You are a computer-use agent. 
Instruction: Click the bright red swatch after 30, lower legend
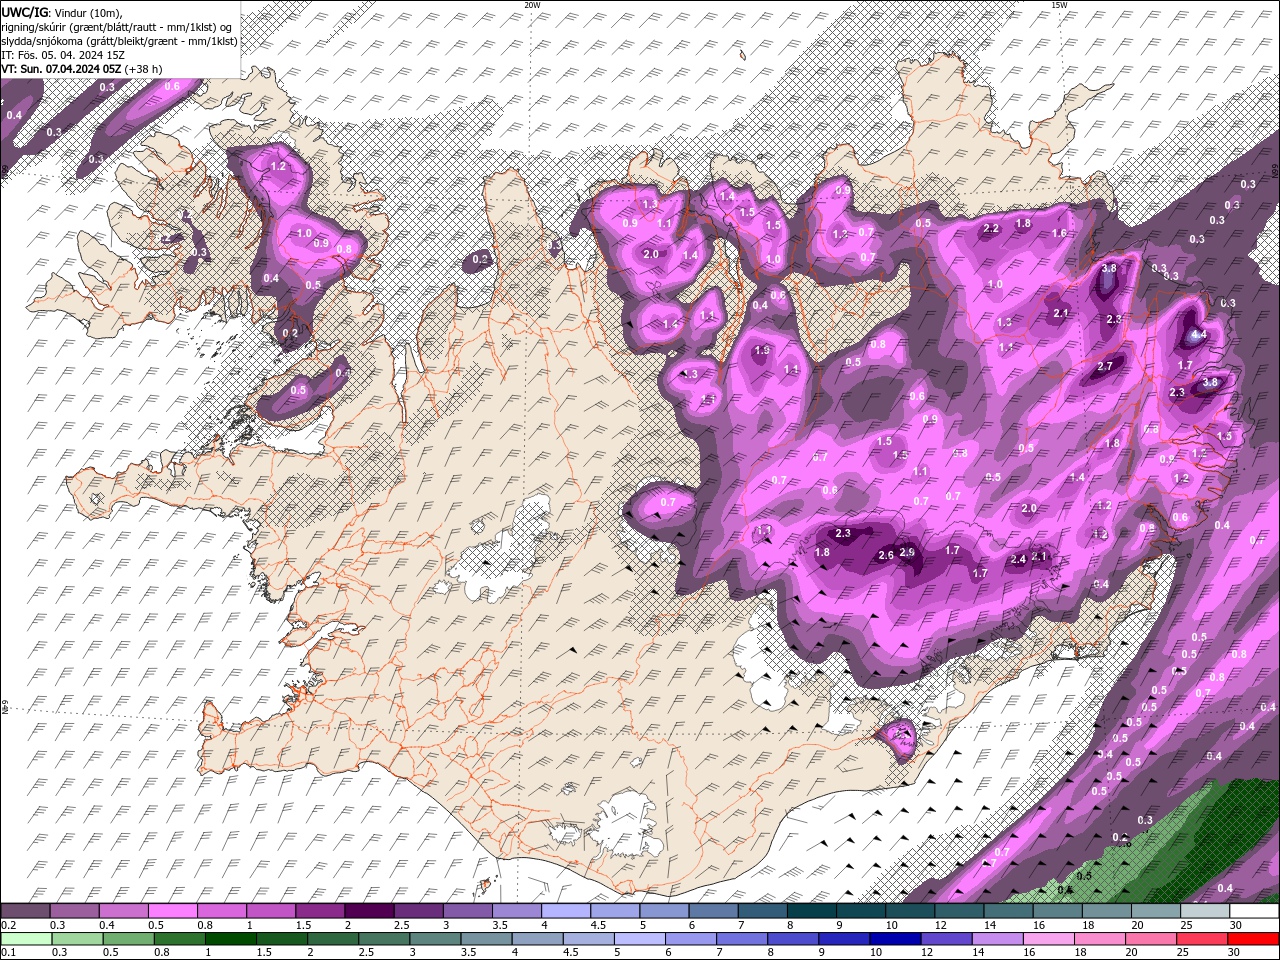click(1254, 939)
